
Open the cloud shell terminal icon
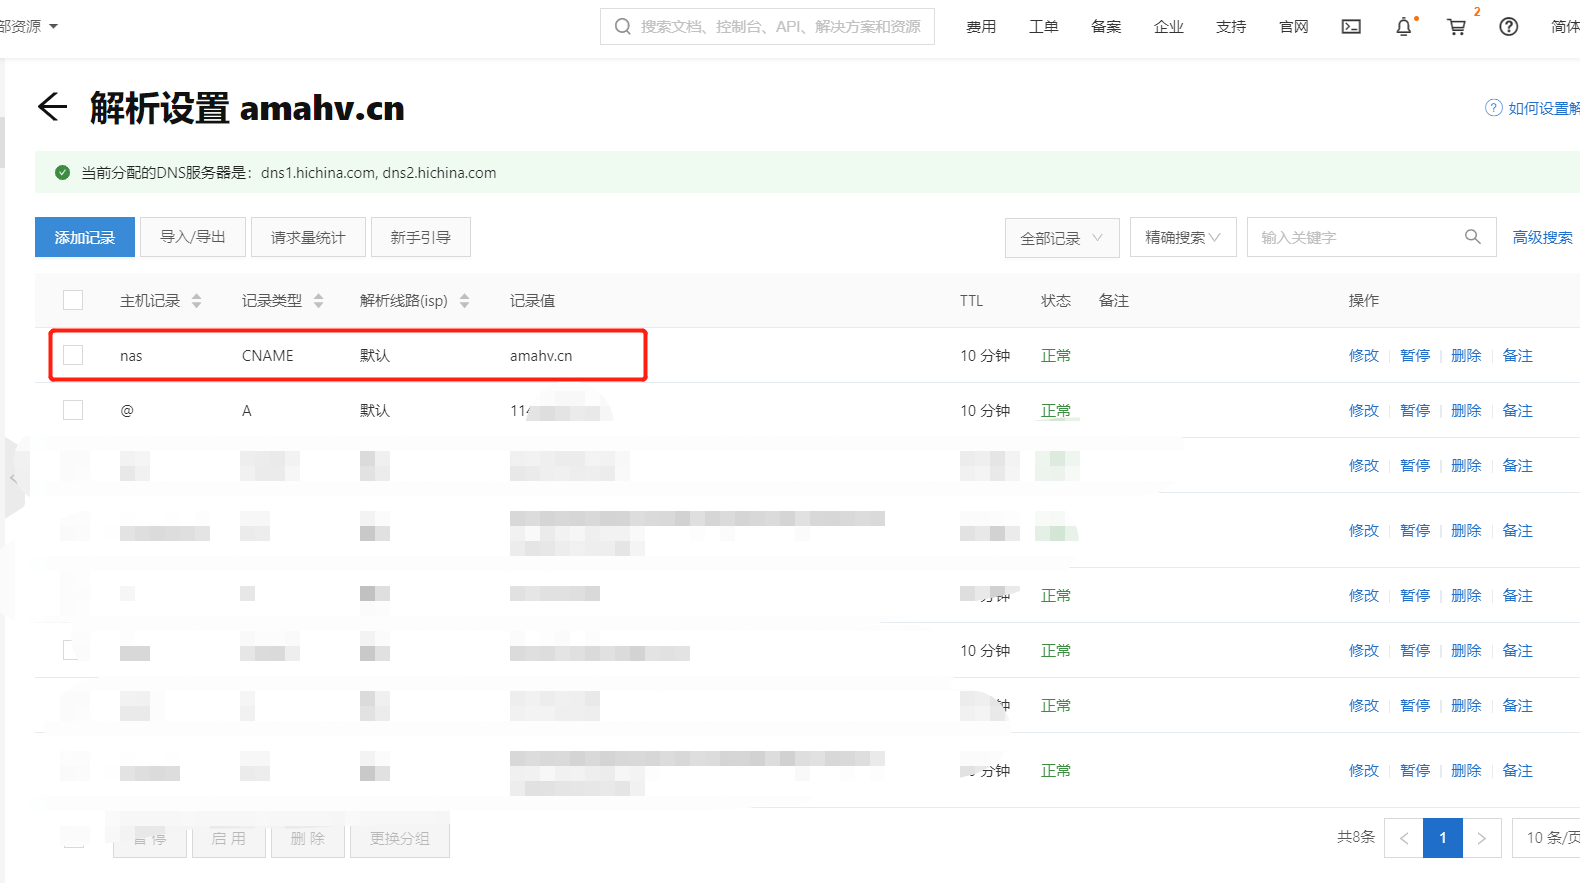point(1351,27)
